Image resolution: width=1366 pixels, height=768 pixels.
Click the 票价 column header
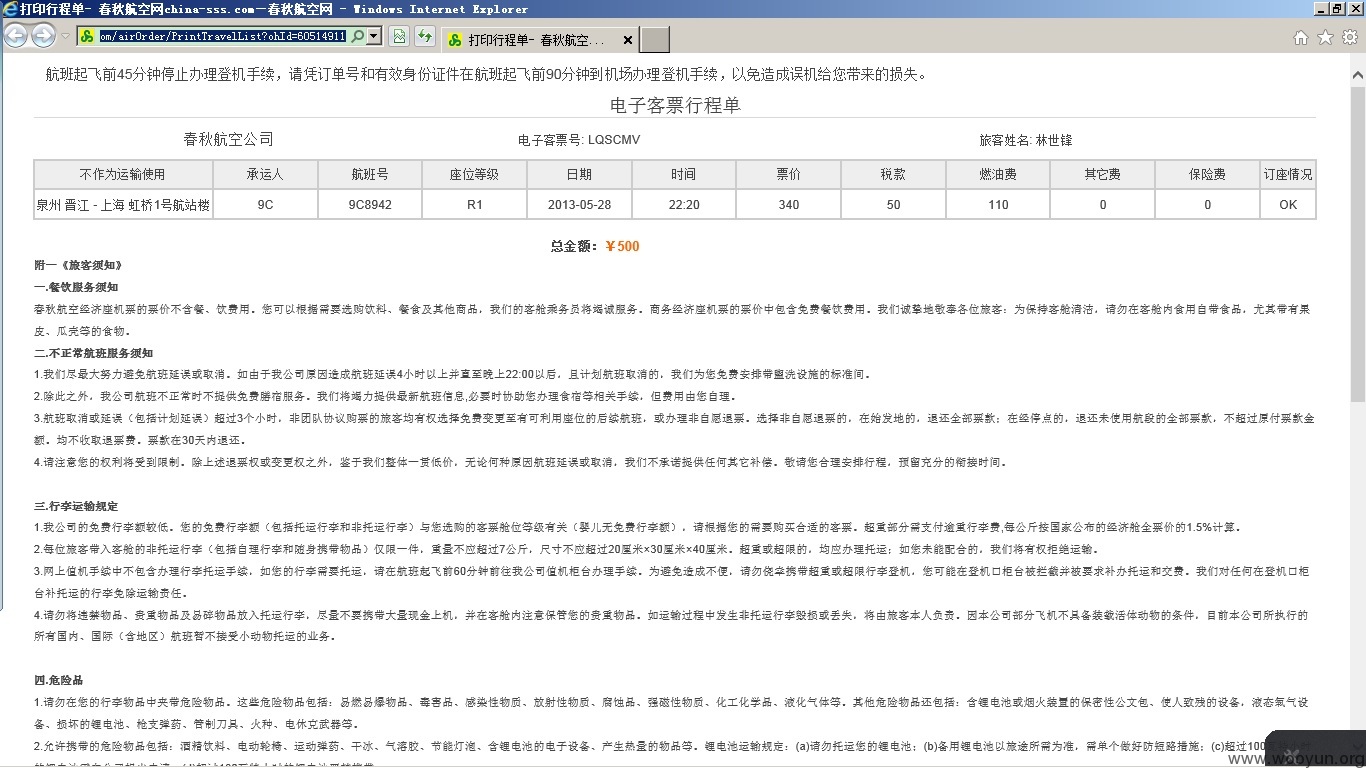click(x=789, y=174)
